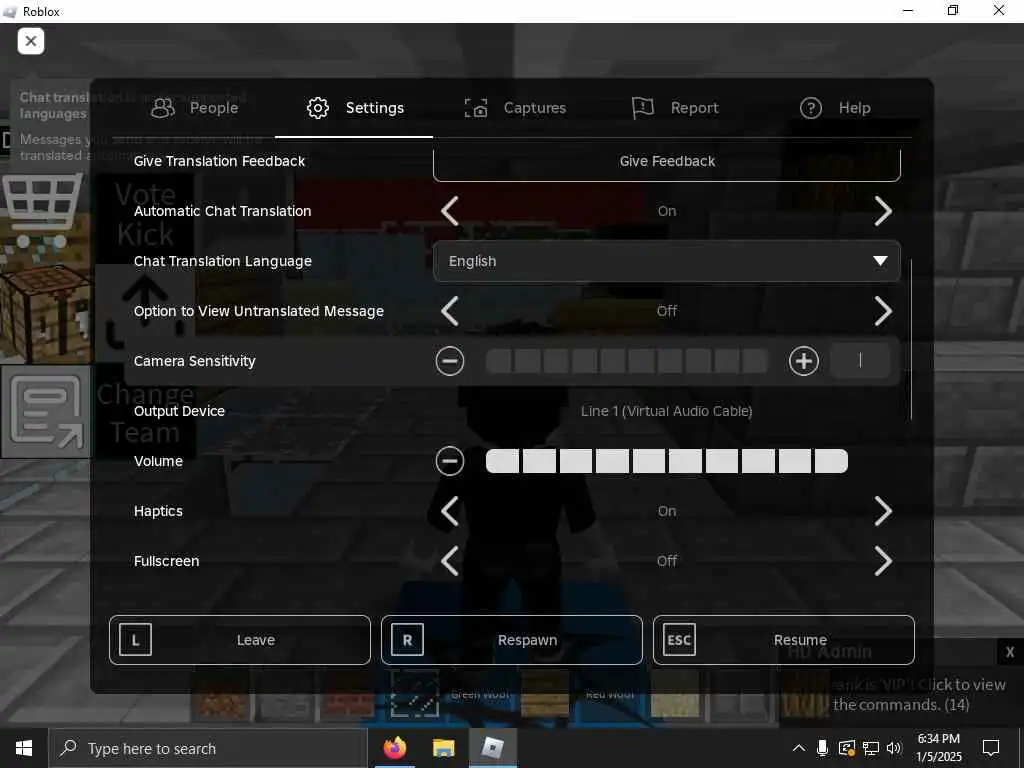Open File Explorer from the taskbar

[x=443, y=748]
